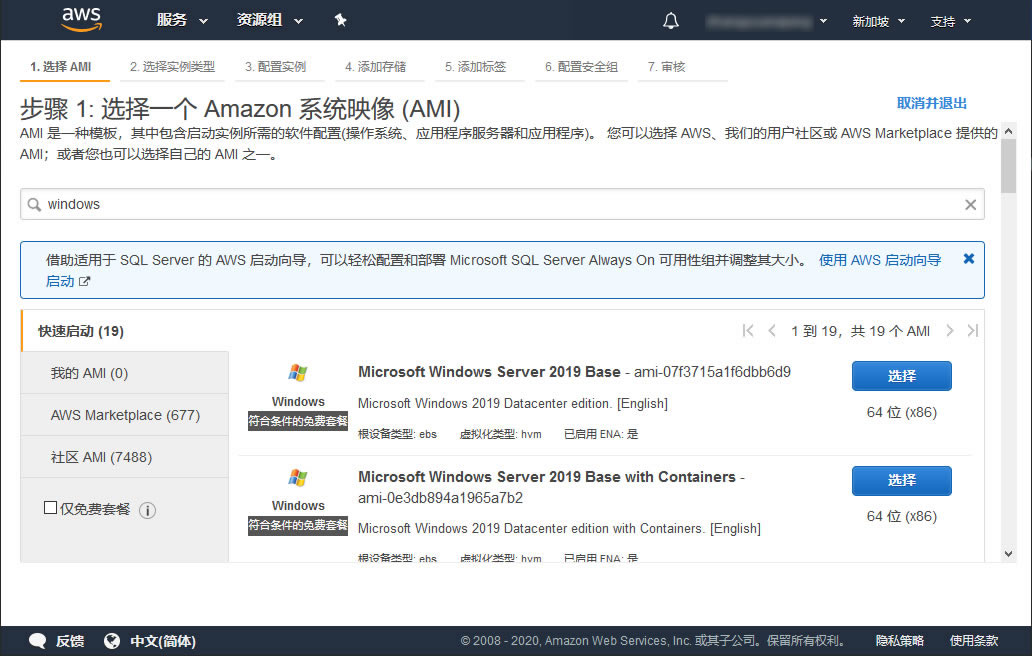Click the page scrollbar up arrow

1008,132
